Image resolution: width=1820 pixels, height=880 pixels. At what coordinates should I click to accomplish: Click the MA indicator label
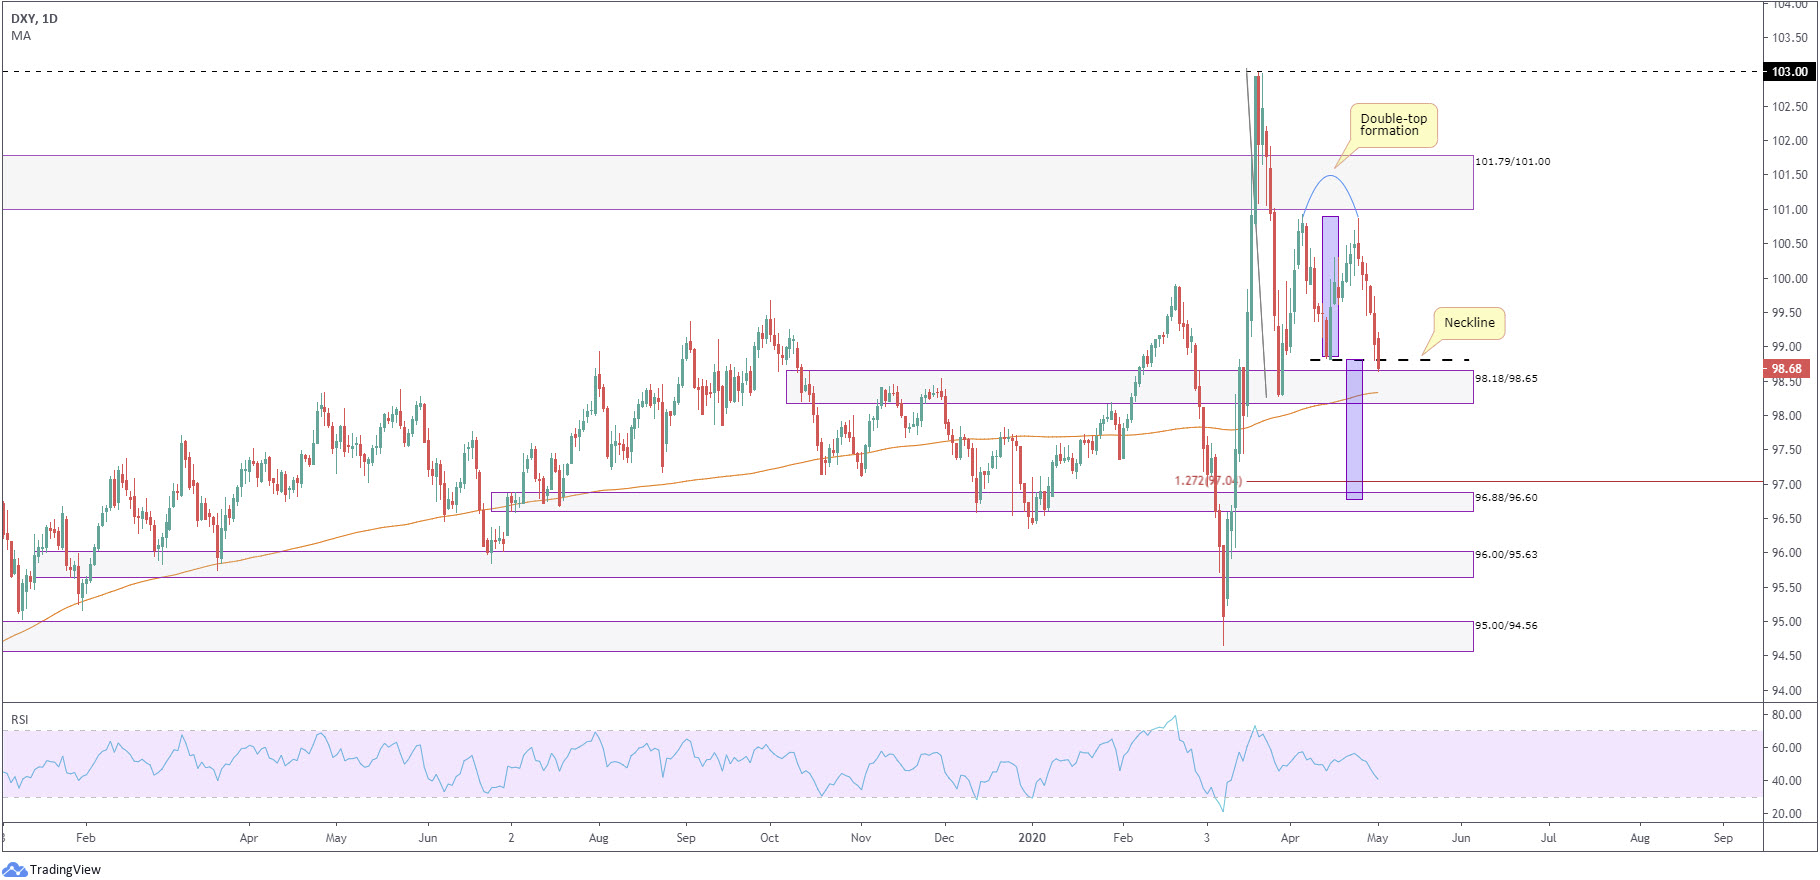pos(21,36)
